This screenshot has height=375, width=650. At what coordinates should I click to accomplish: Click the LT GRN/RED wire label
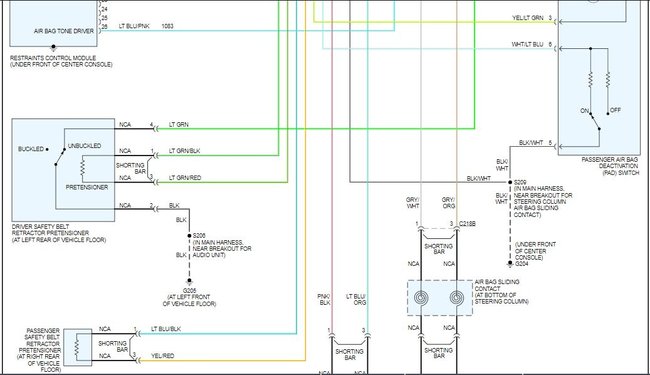point(185,178)
